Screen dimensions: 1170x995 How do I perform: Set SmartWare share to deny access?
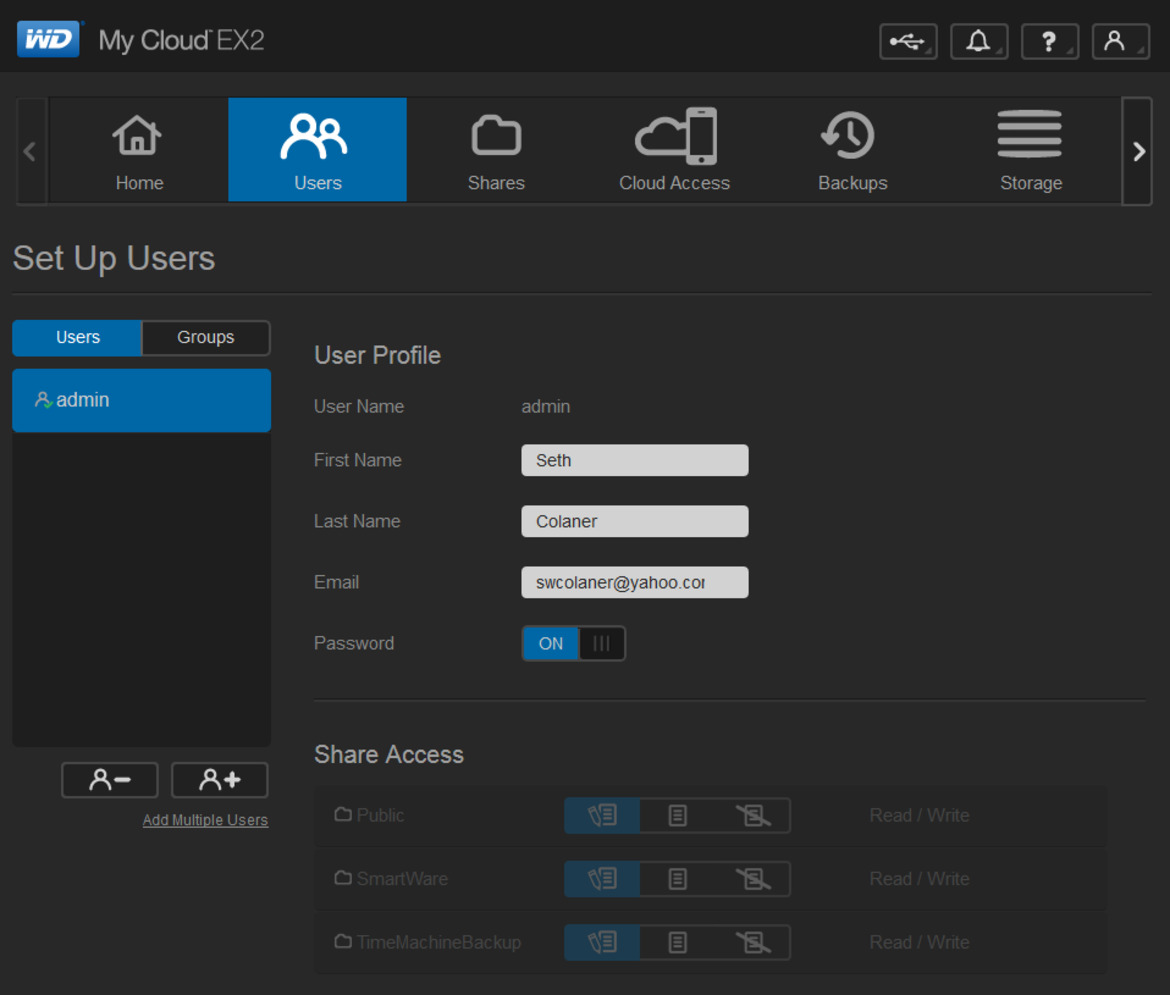coord(753,879)
